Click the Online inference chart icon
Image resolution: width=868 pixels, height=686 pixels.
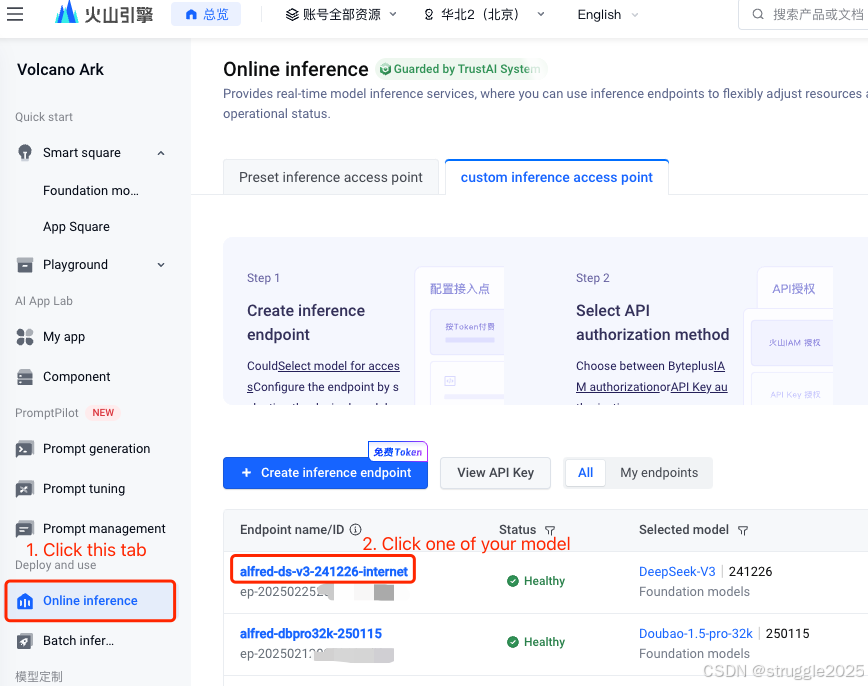25,601
